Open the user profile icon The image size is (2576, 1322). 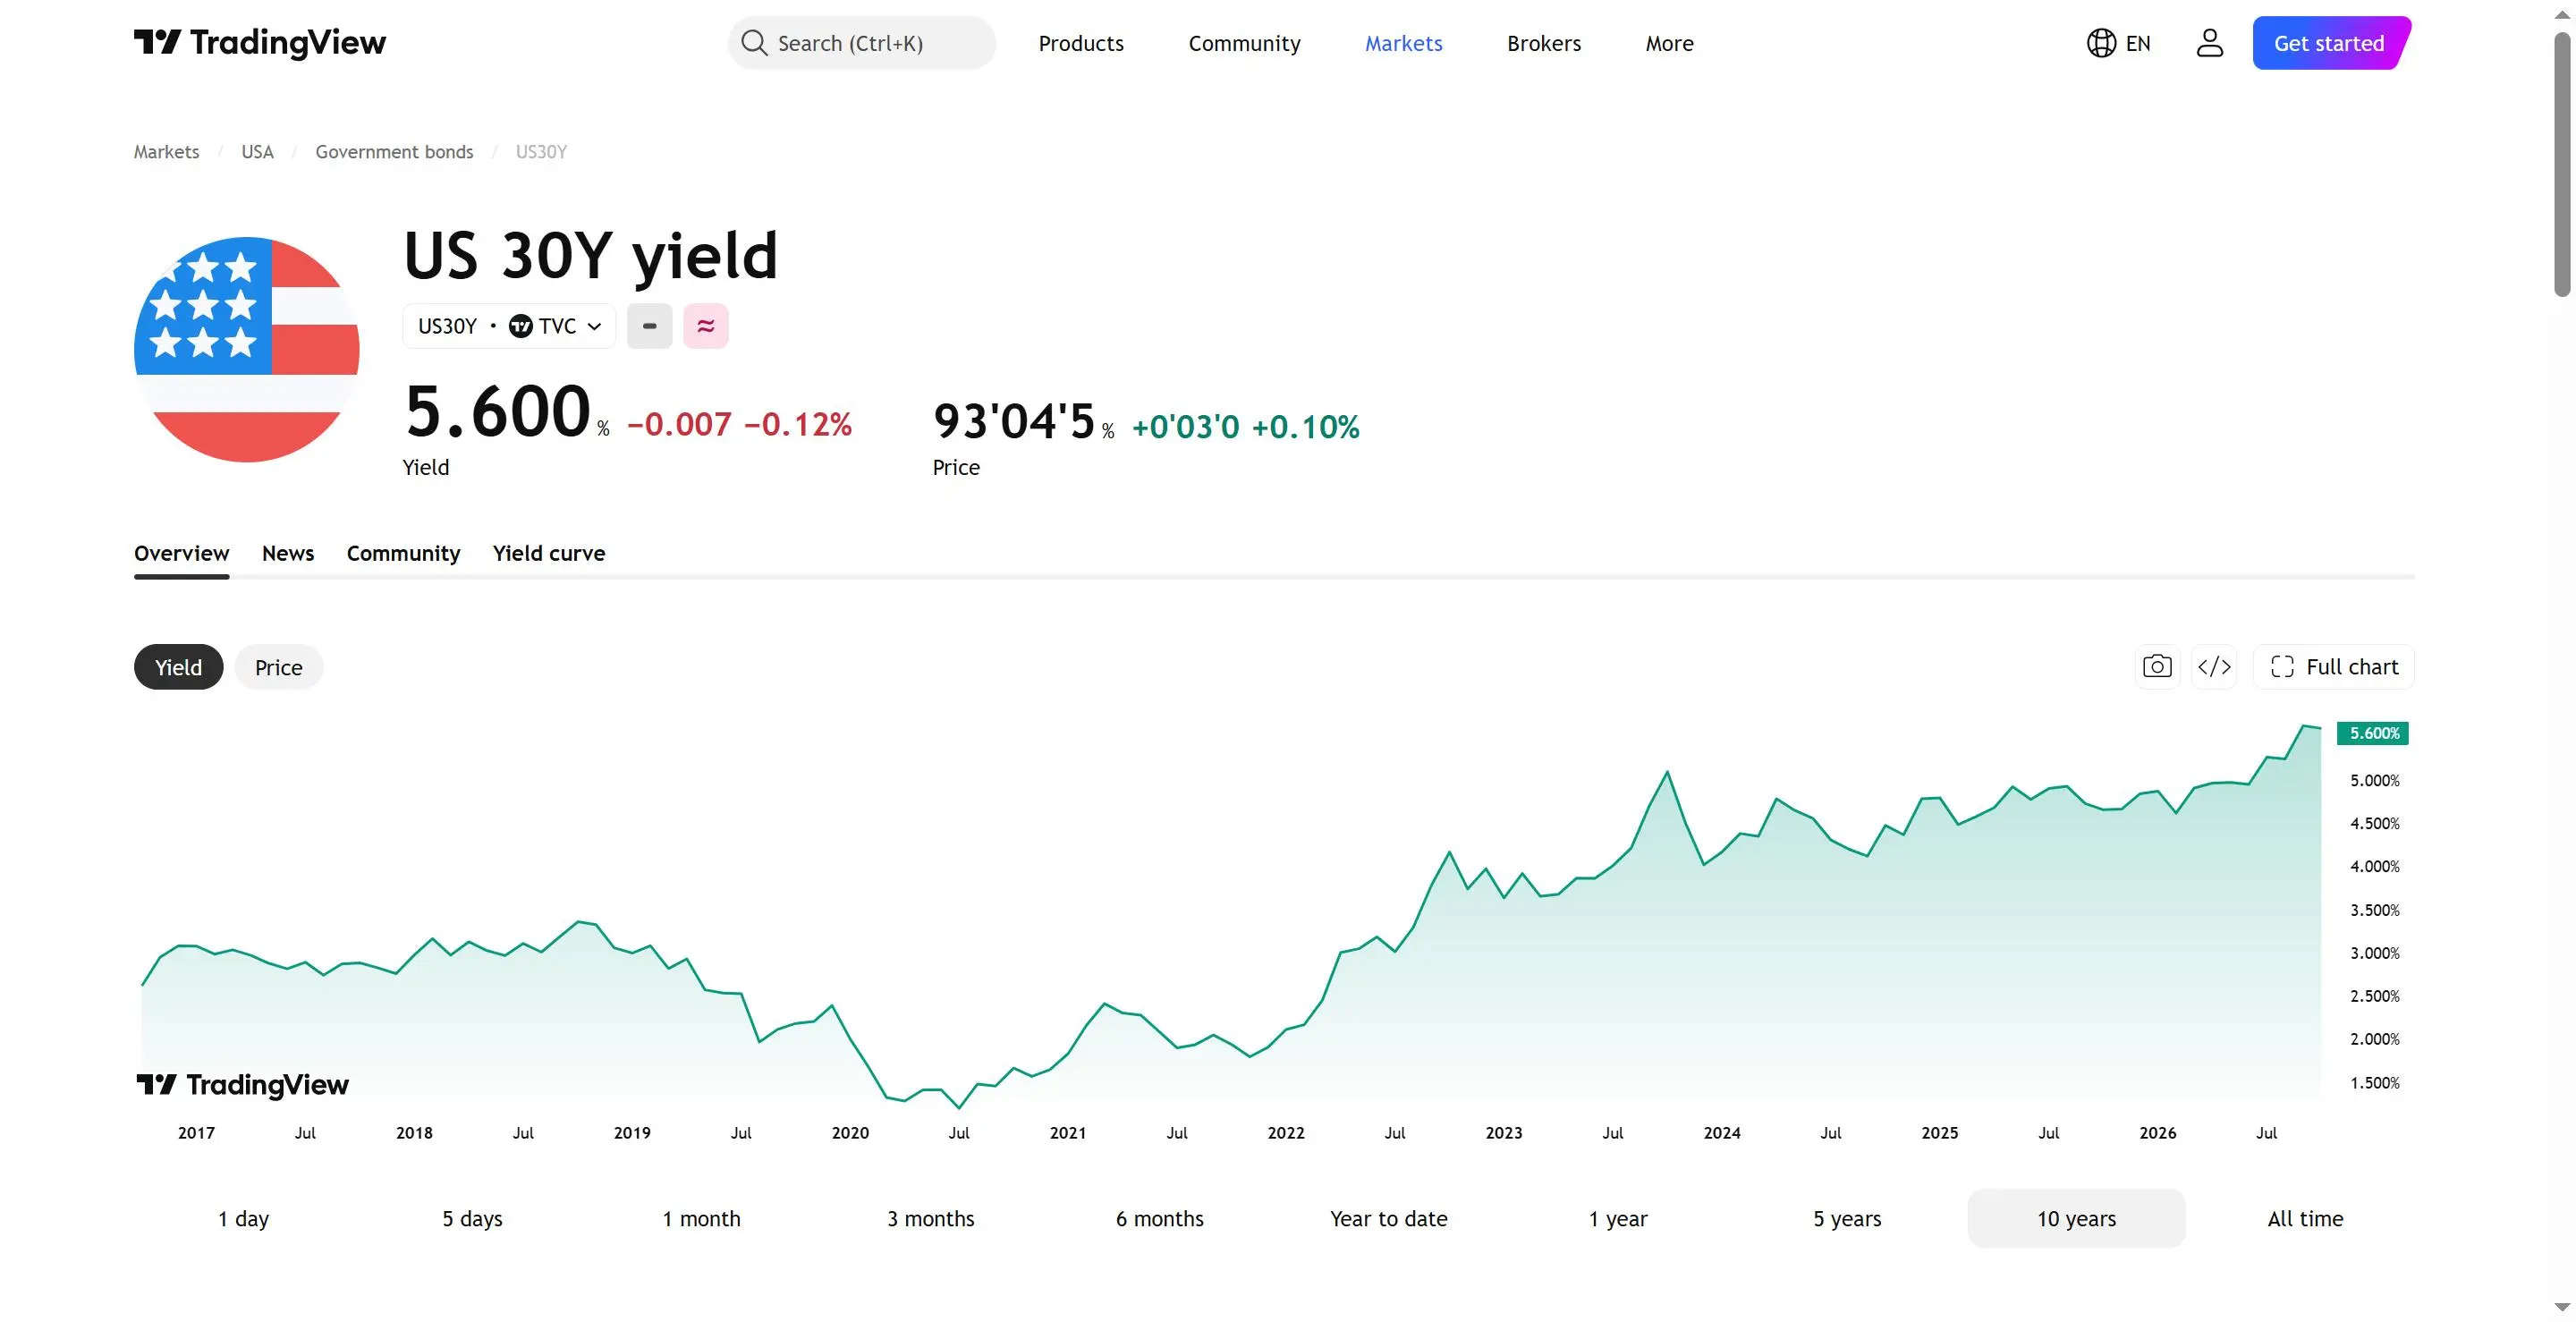2209,43
